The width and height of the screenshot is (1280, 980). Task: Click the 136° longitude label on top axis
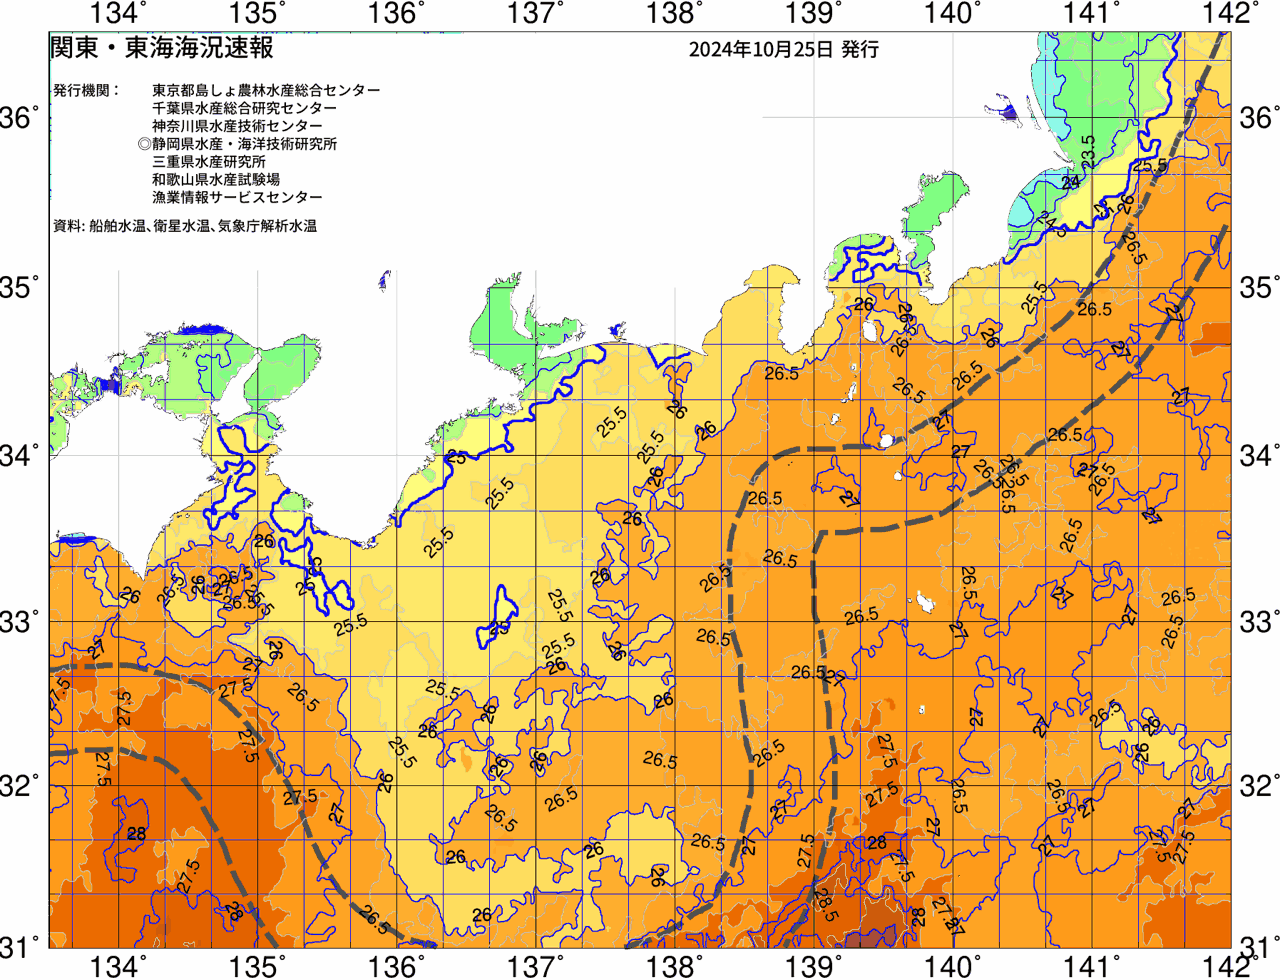point(397,14)
